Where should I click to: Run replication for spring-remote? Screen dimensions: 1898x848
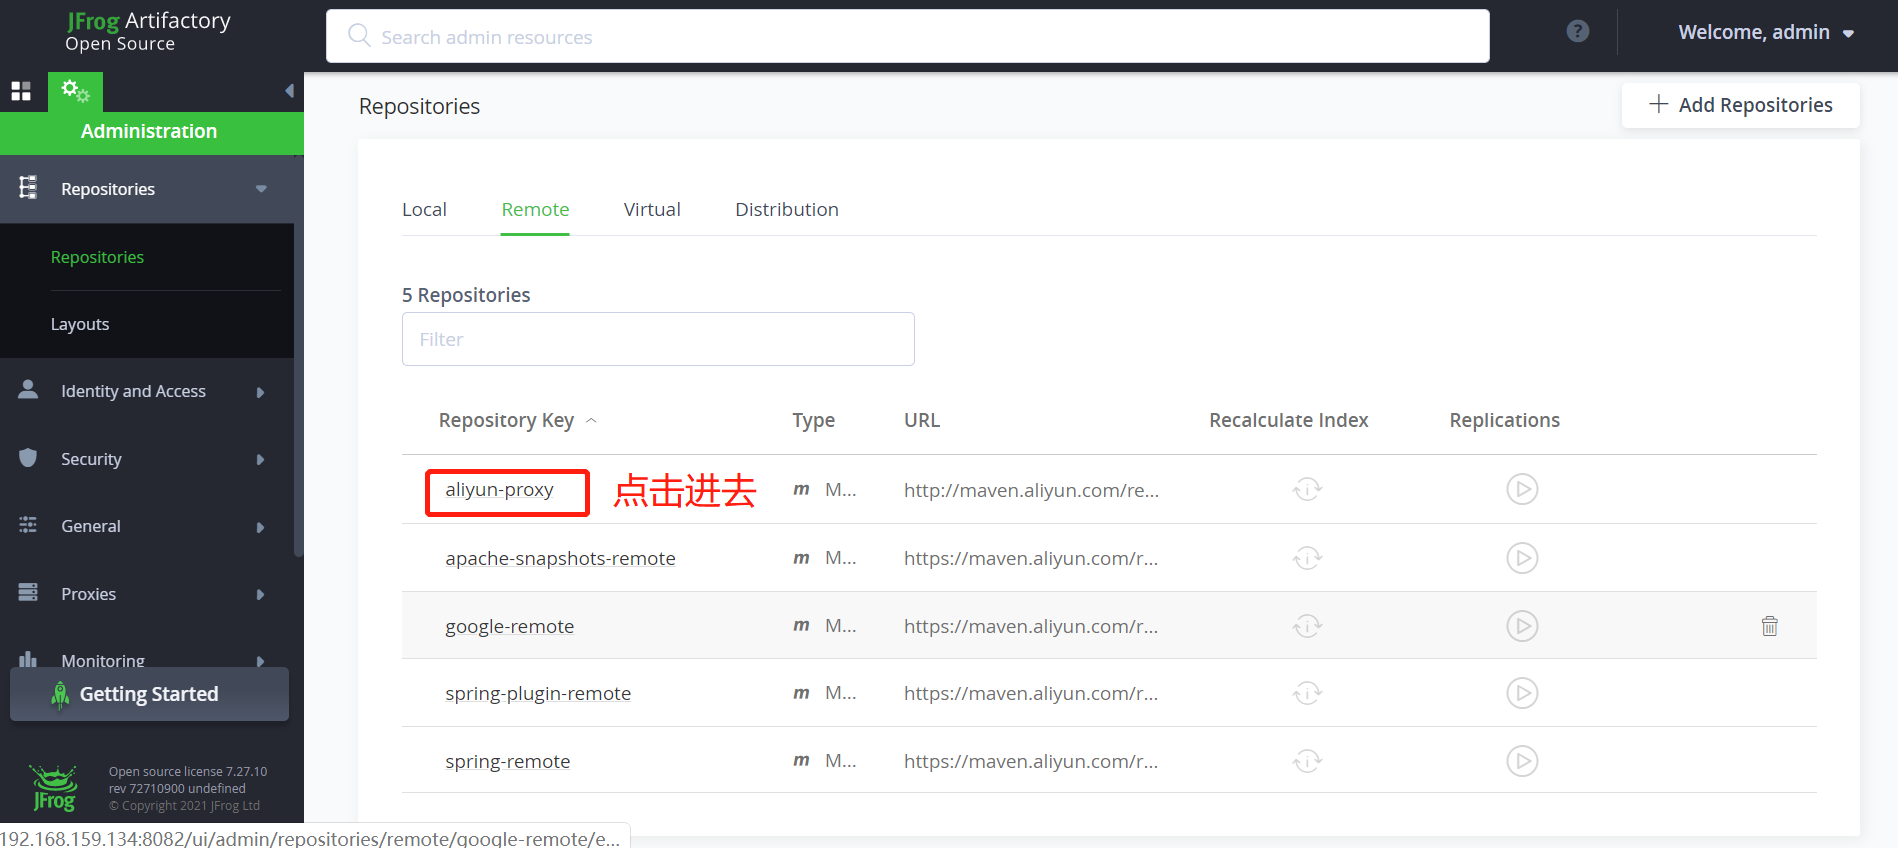[x=1522, y=761]
